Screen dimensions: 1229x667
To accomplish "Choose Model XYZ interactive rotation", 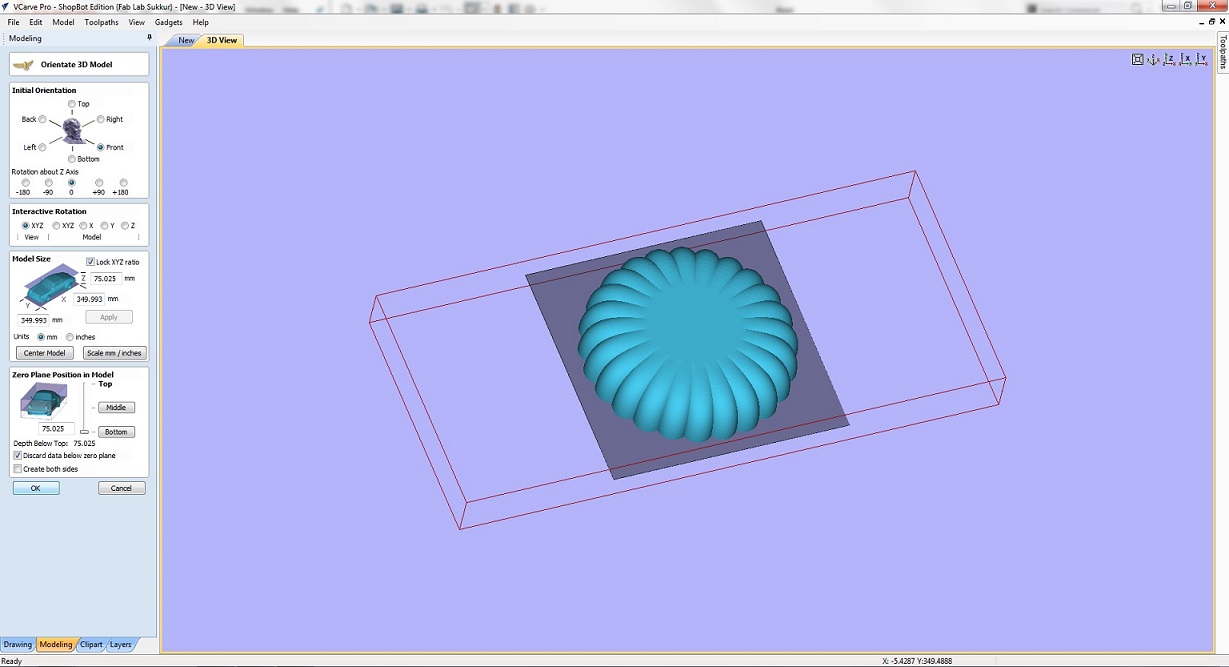I will [x=56, y=226].
